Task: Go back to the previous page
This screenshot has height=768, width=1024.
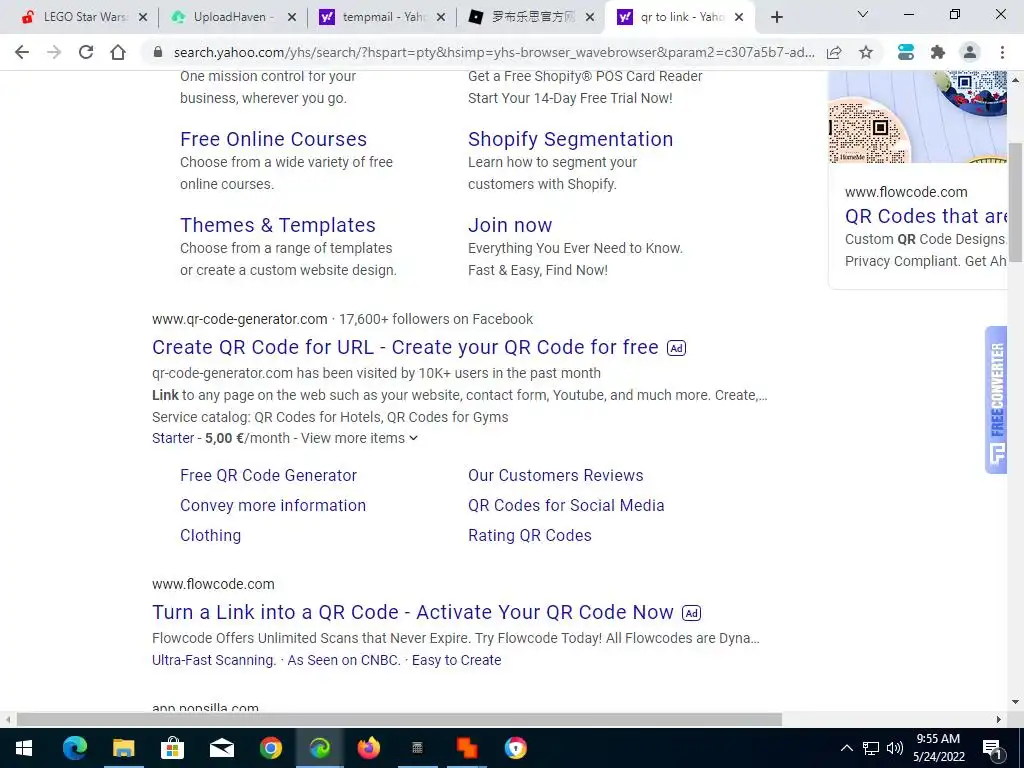Action: tap(22, 52)
